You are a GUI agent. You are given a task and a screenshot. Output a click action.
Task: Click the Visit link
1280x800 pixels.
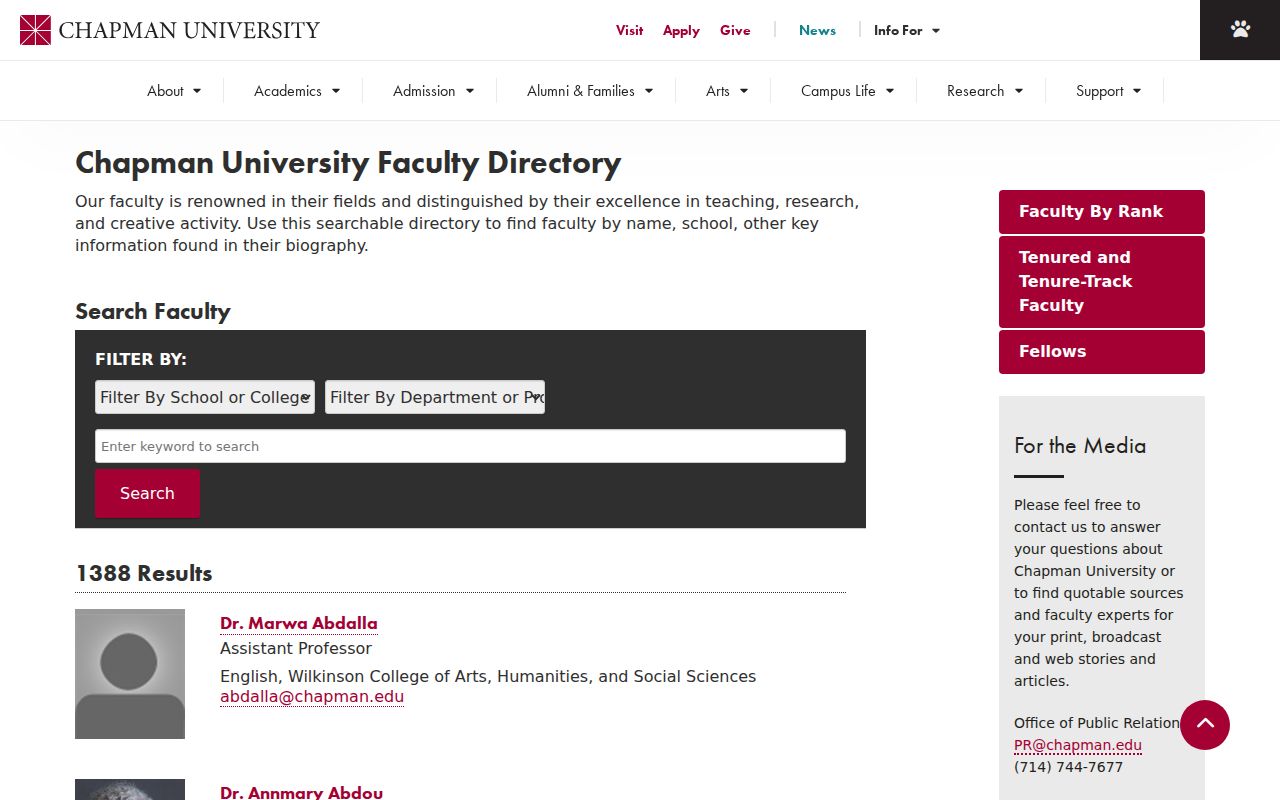coord(629,30)
